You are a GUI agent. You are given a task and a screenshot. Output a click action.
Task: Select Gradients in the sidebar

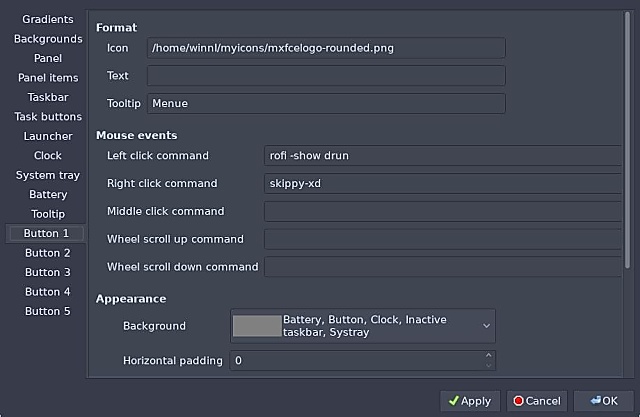(48, 20)
